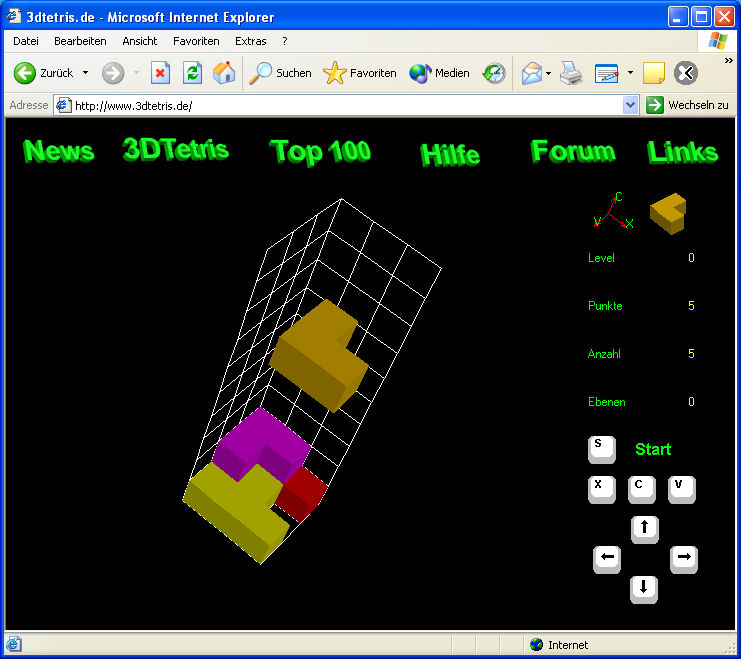The image size is (741, 659).
Task: Click the green Start label
Action: point(653,449)
